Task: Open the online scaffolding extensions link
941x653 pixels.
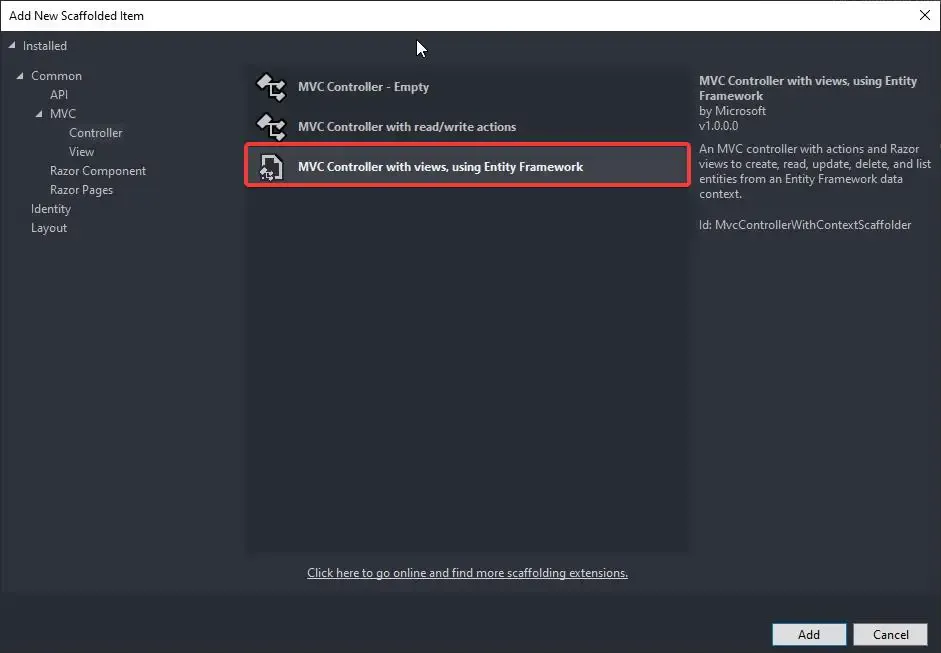Action: coord(467,572)
